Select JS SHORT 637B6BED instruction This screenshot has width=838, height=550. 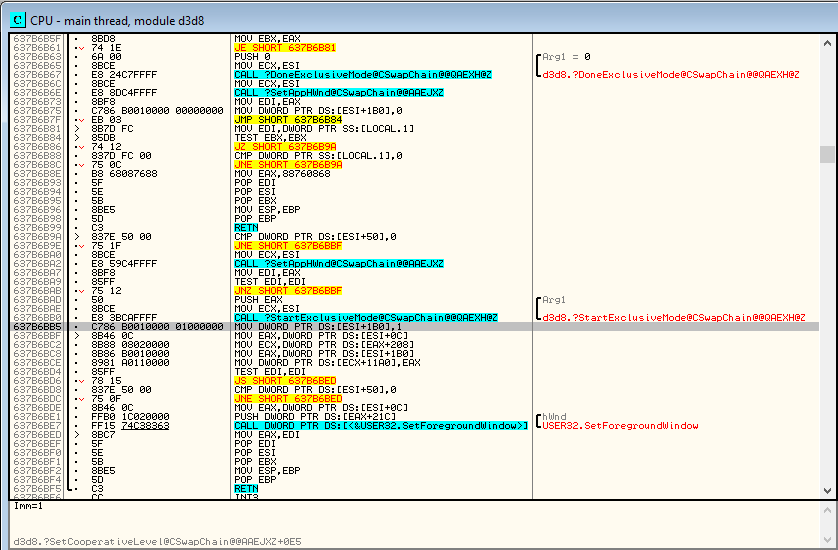click(285, 381)
